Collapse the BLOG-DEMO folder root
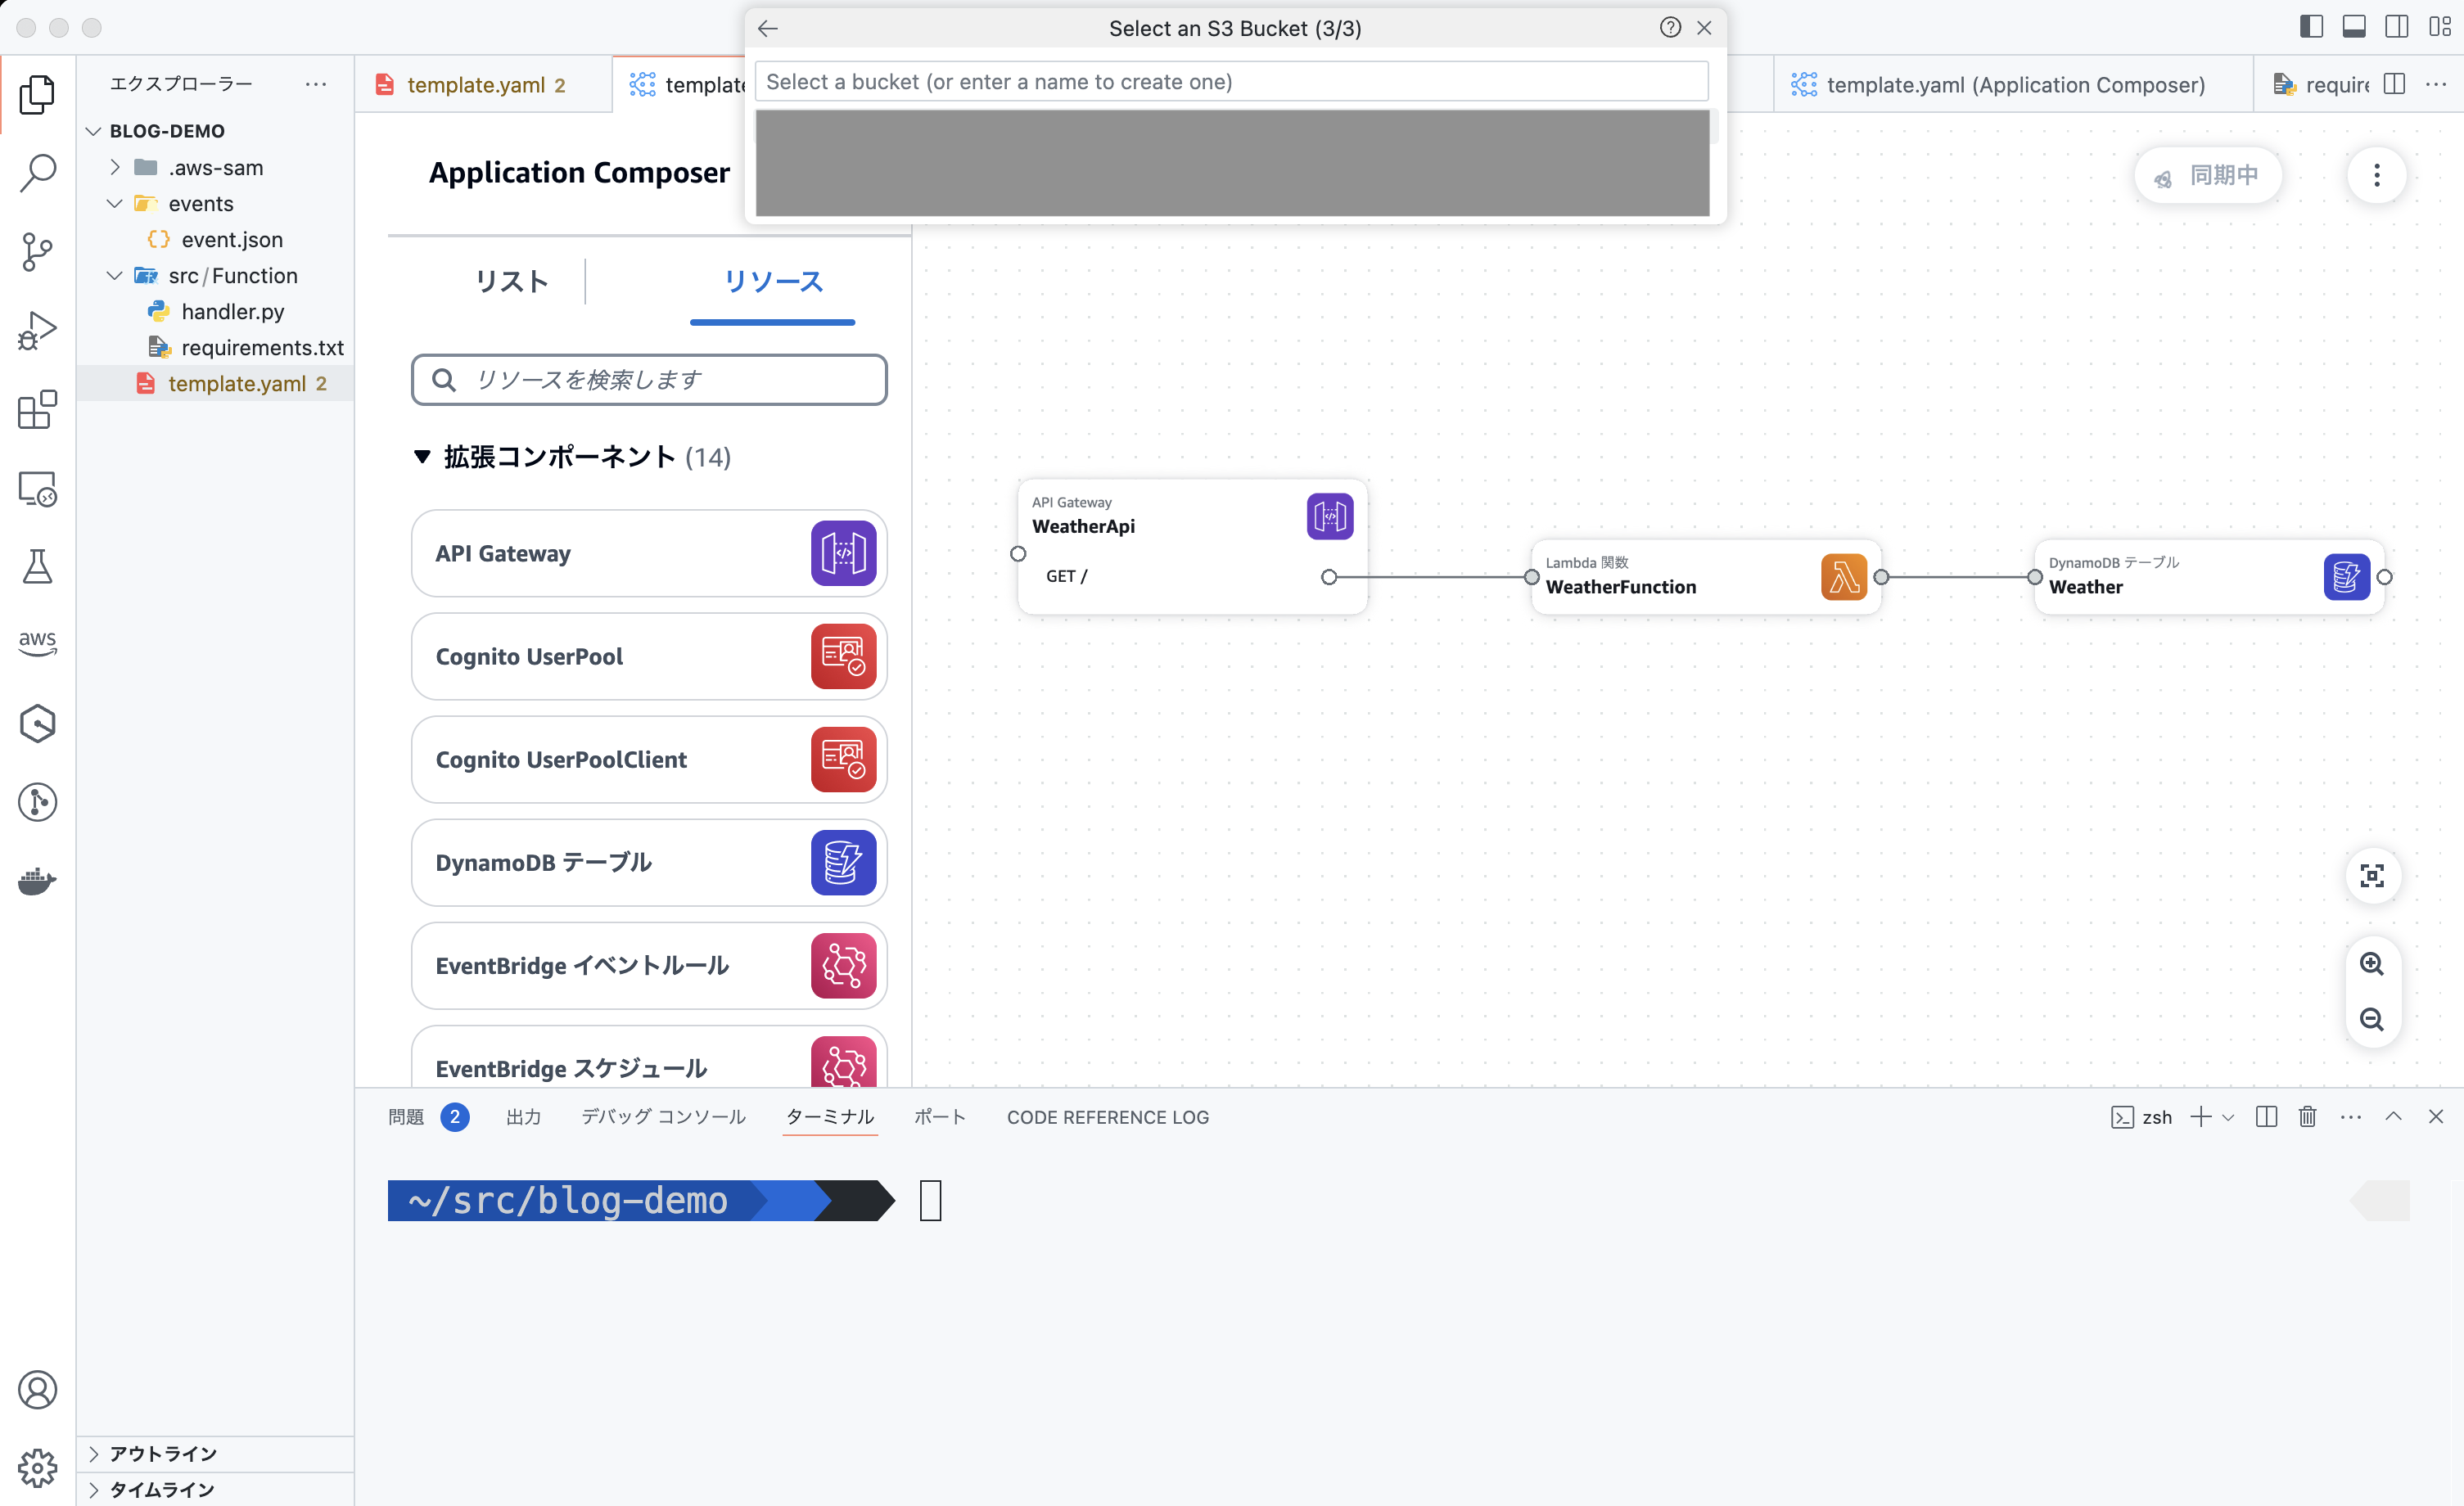This screenshot has width=2464, height=1506. point(94,131)
